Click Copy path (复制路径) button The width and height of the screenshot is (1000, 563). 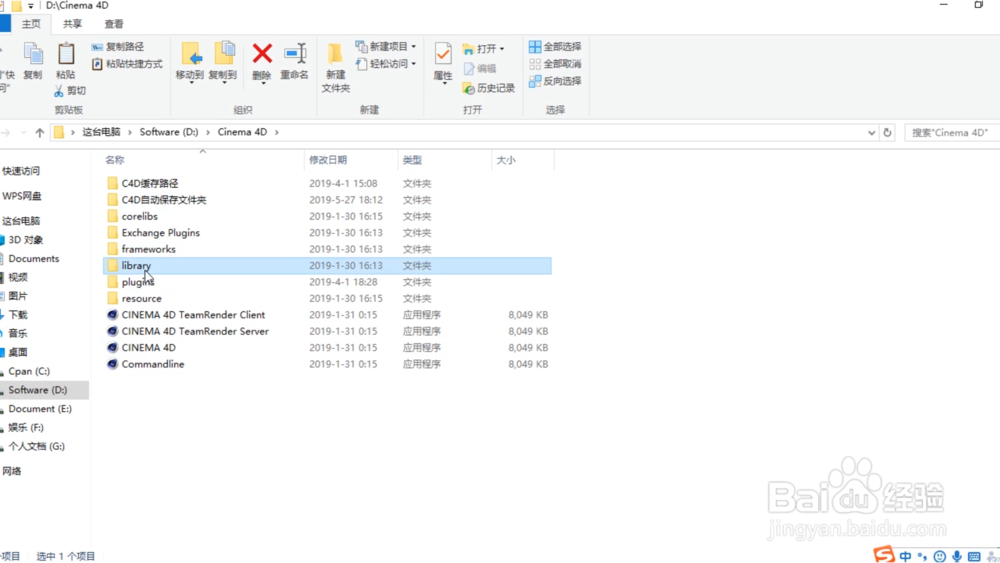(x=118, y=47)
